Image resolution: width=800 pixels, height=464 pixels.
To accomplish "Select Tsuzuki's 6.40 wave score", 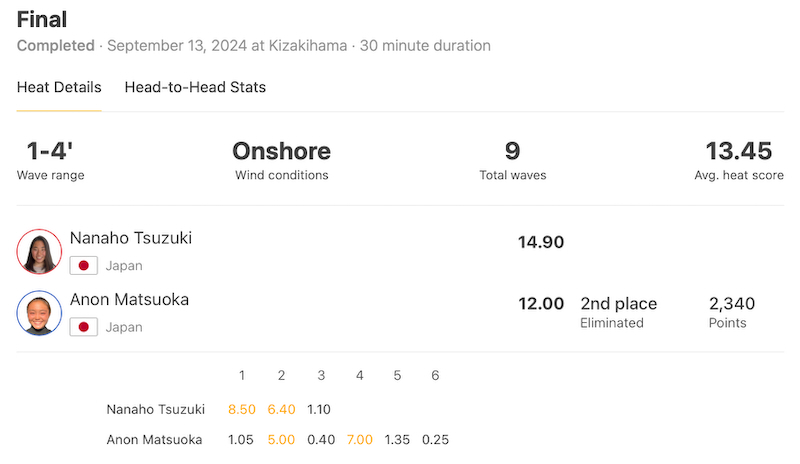I will pyautogui.click(x=282, y=409).
